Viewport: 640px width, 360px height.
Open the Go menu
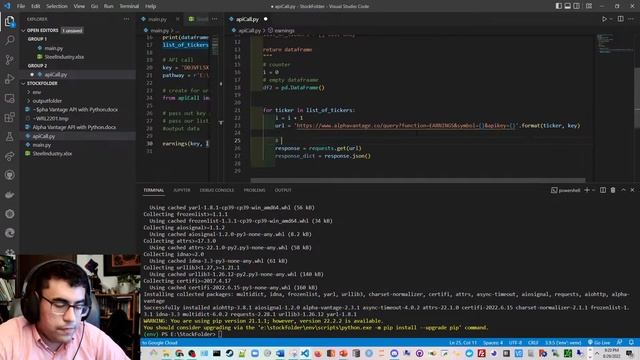coord(94,6)
